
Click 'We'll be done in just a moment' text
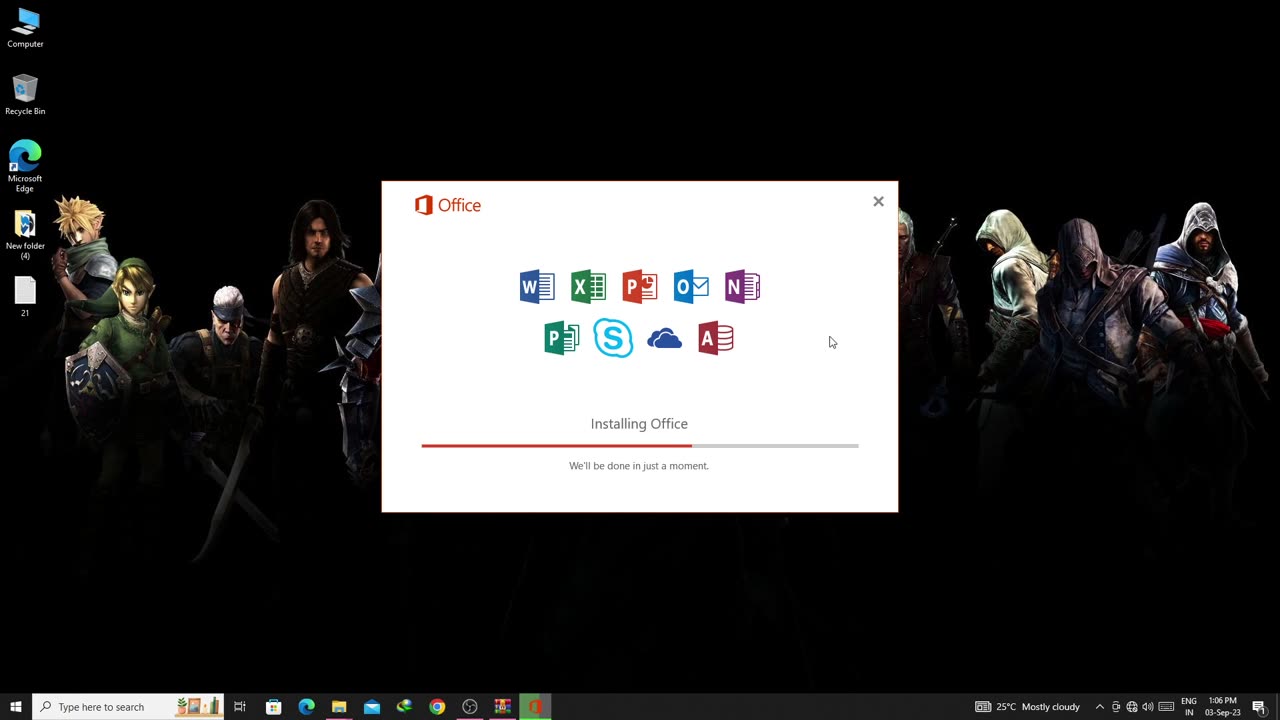639,466
